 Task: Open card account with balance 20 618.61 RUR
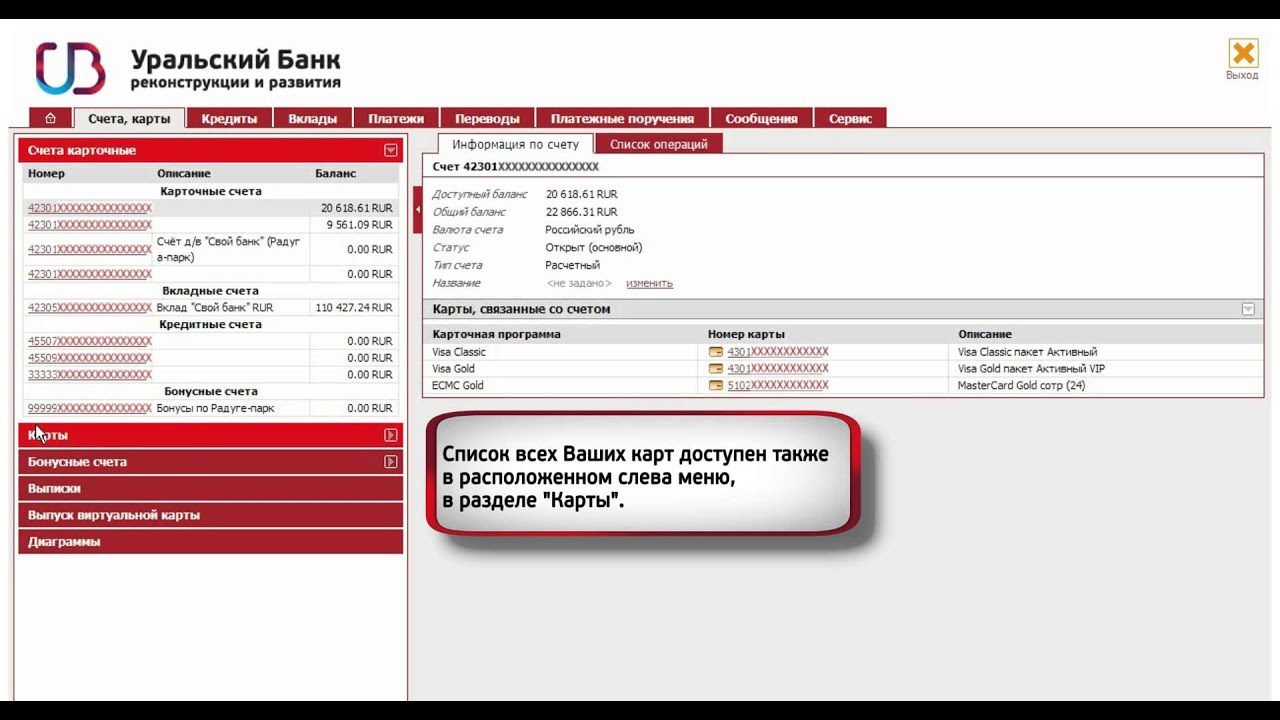click(x=89, y=208)
